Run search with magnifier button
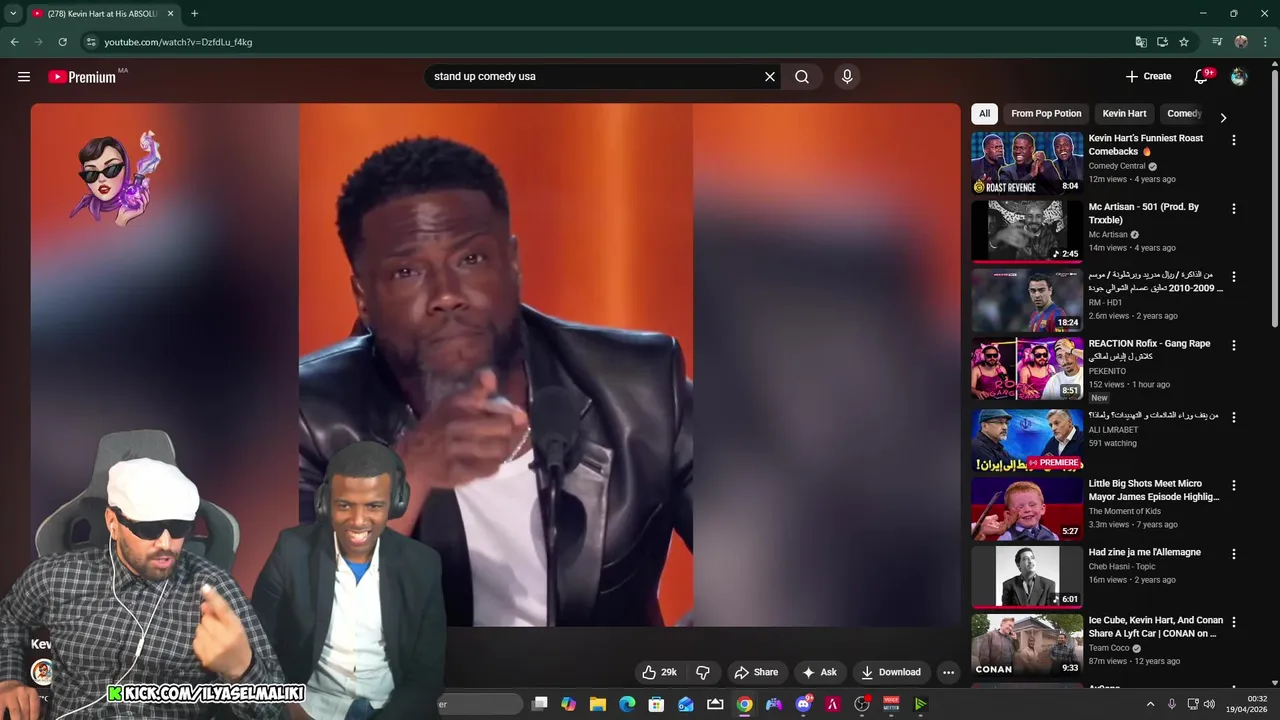This screenshot has height=720, width=1280. [802, 77]
